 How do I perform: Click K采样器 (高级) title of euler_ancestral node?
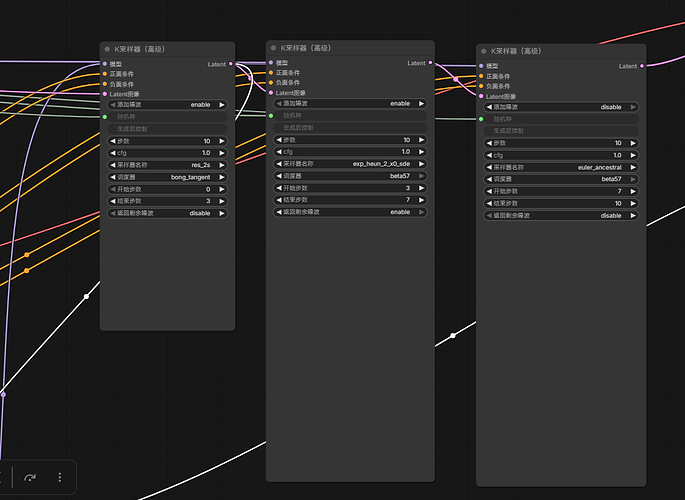coord(516,51)
